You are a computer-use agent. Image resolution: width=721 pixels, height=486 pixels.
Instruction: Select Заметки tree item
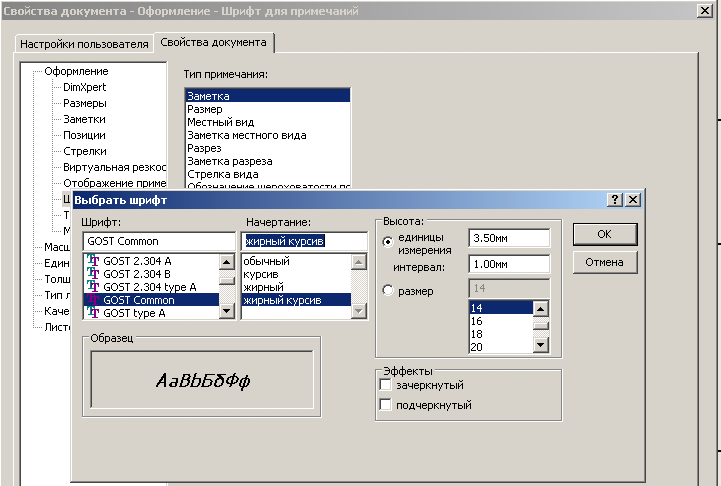(84, 119)
